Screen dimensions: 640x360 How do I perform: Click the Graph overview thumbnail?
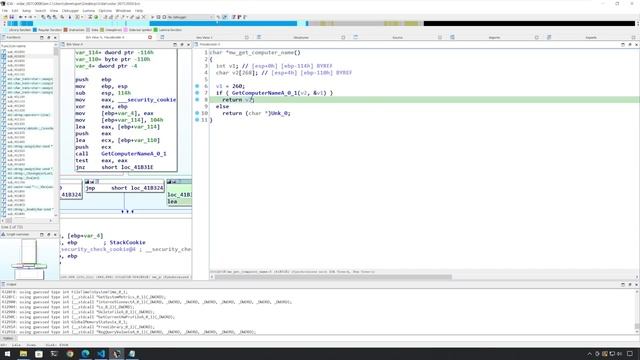point(29,259)
